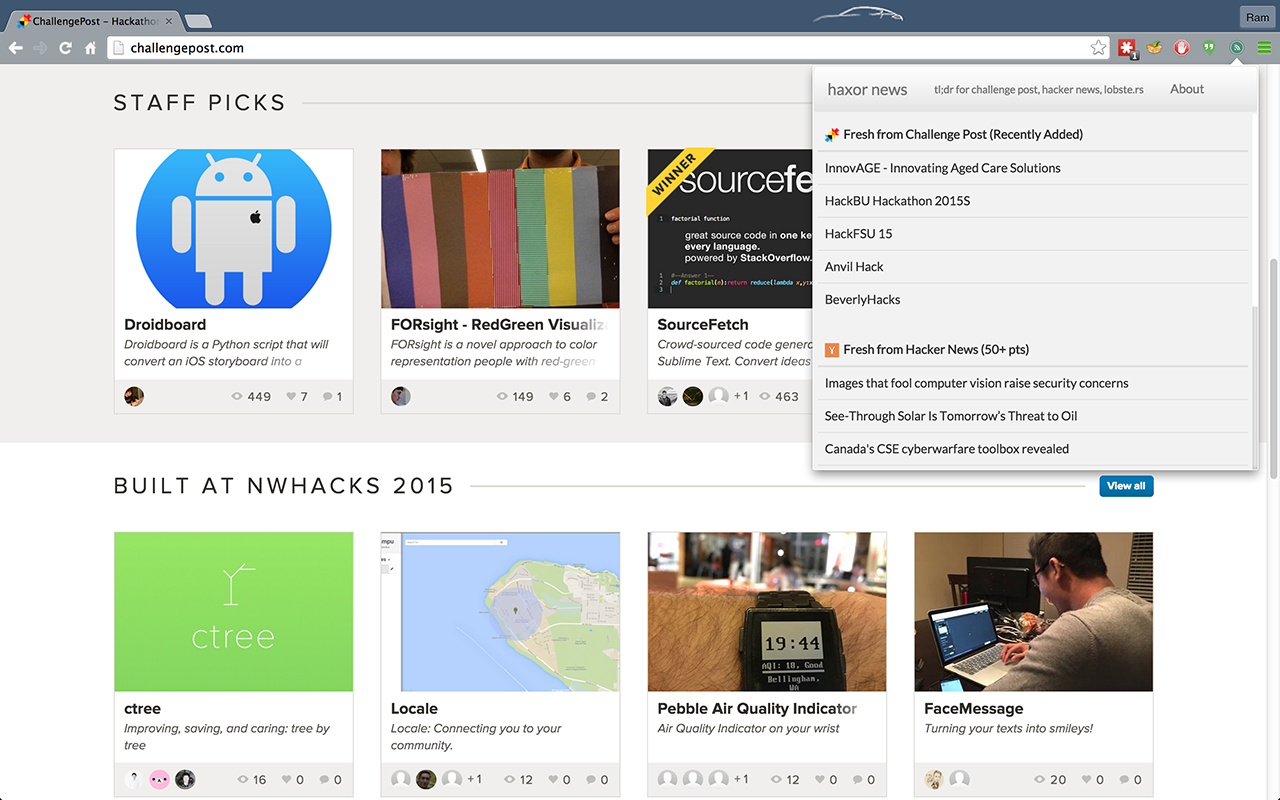The width and height of the screenshot is (1280, 800).
Task: Click the Ram profile button in Chrome
Action: point(1257,17)
